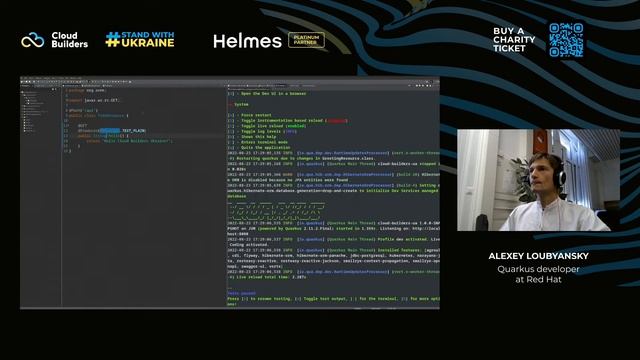Click the Quarkus developer at Red Hat caption
640x360 pixels.
coord(538,274)
